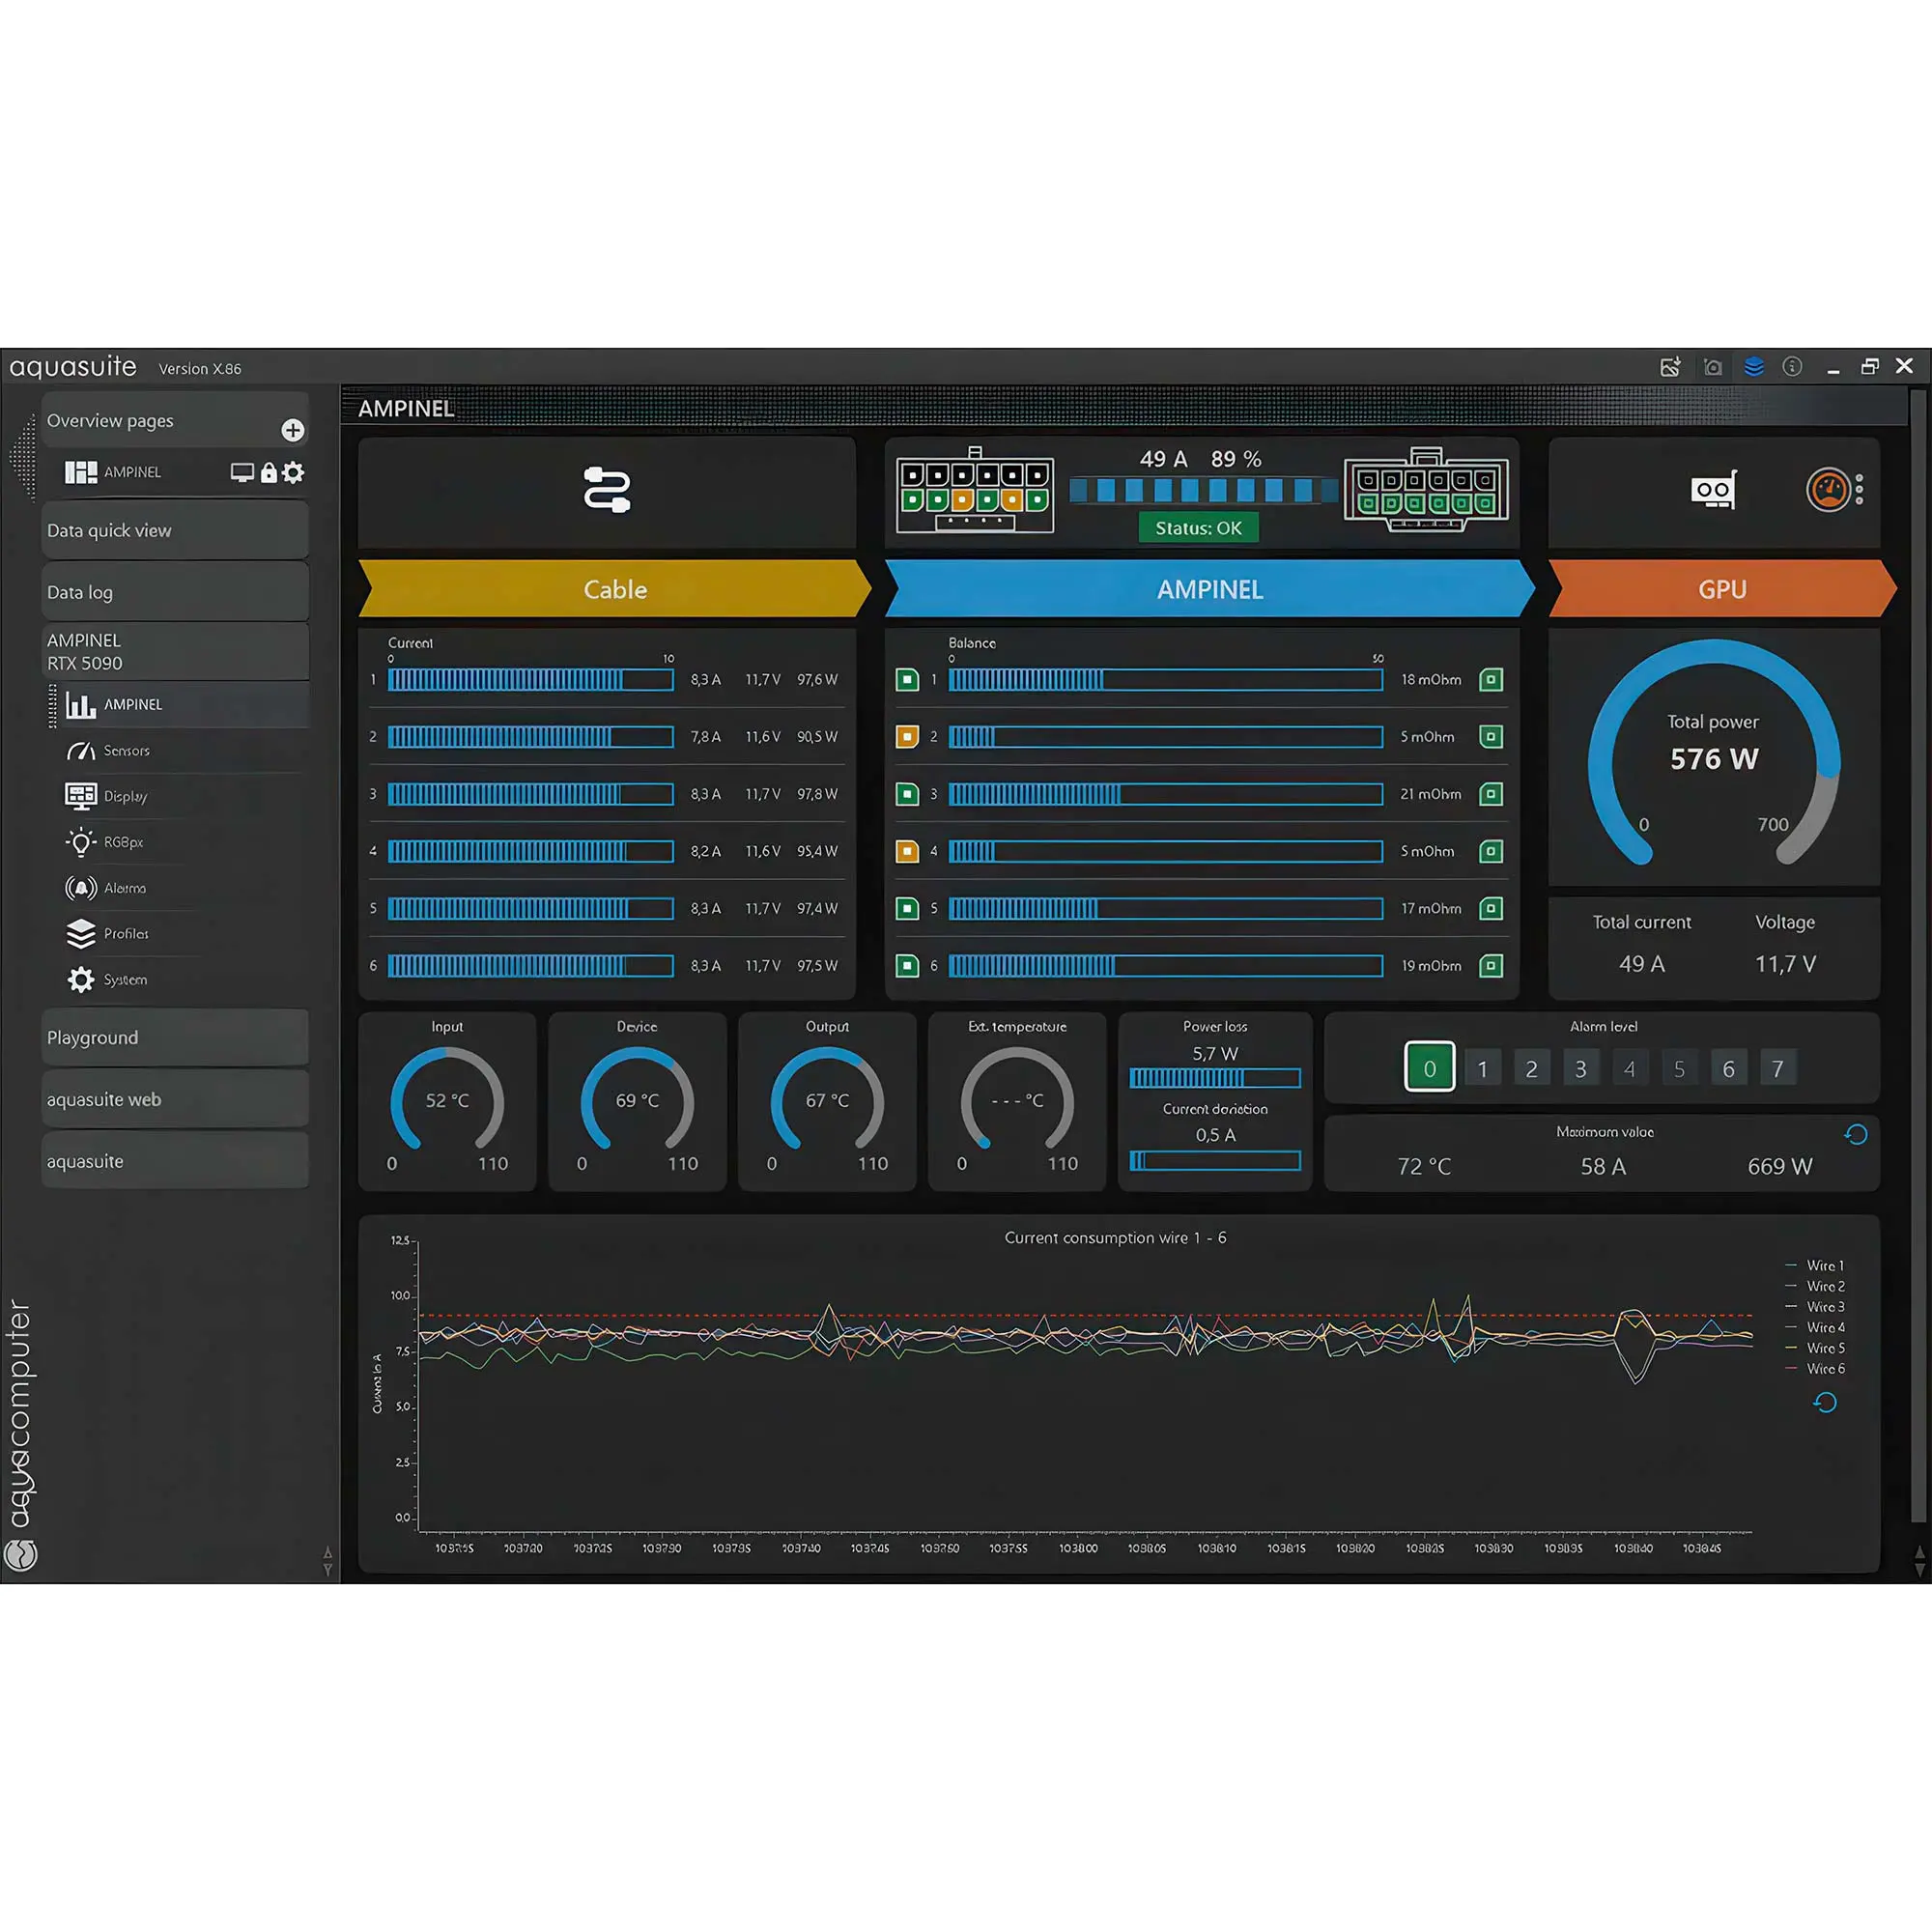Click the Total power 576 W gauge
1932x1932 pixels.
[1714, 752]
